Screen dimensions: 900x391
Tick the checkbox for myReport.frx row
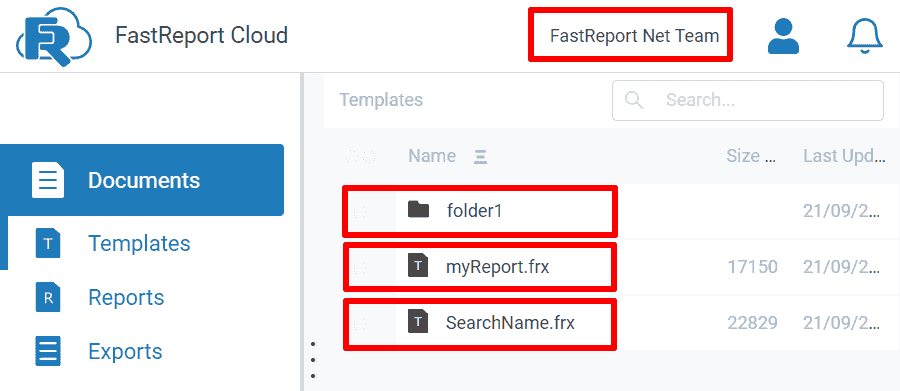coord(360,268)
